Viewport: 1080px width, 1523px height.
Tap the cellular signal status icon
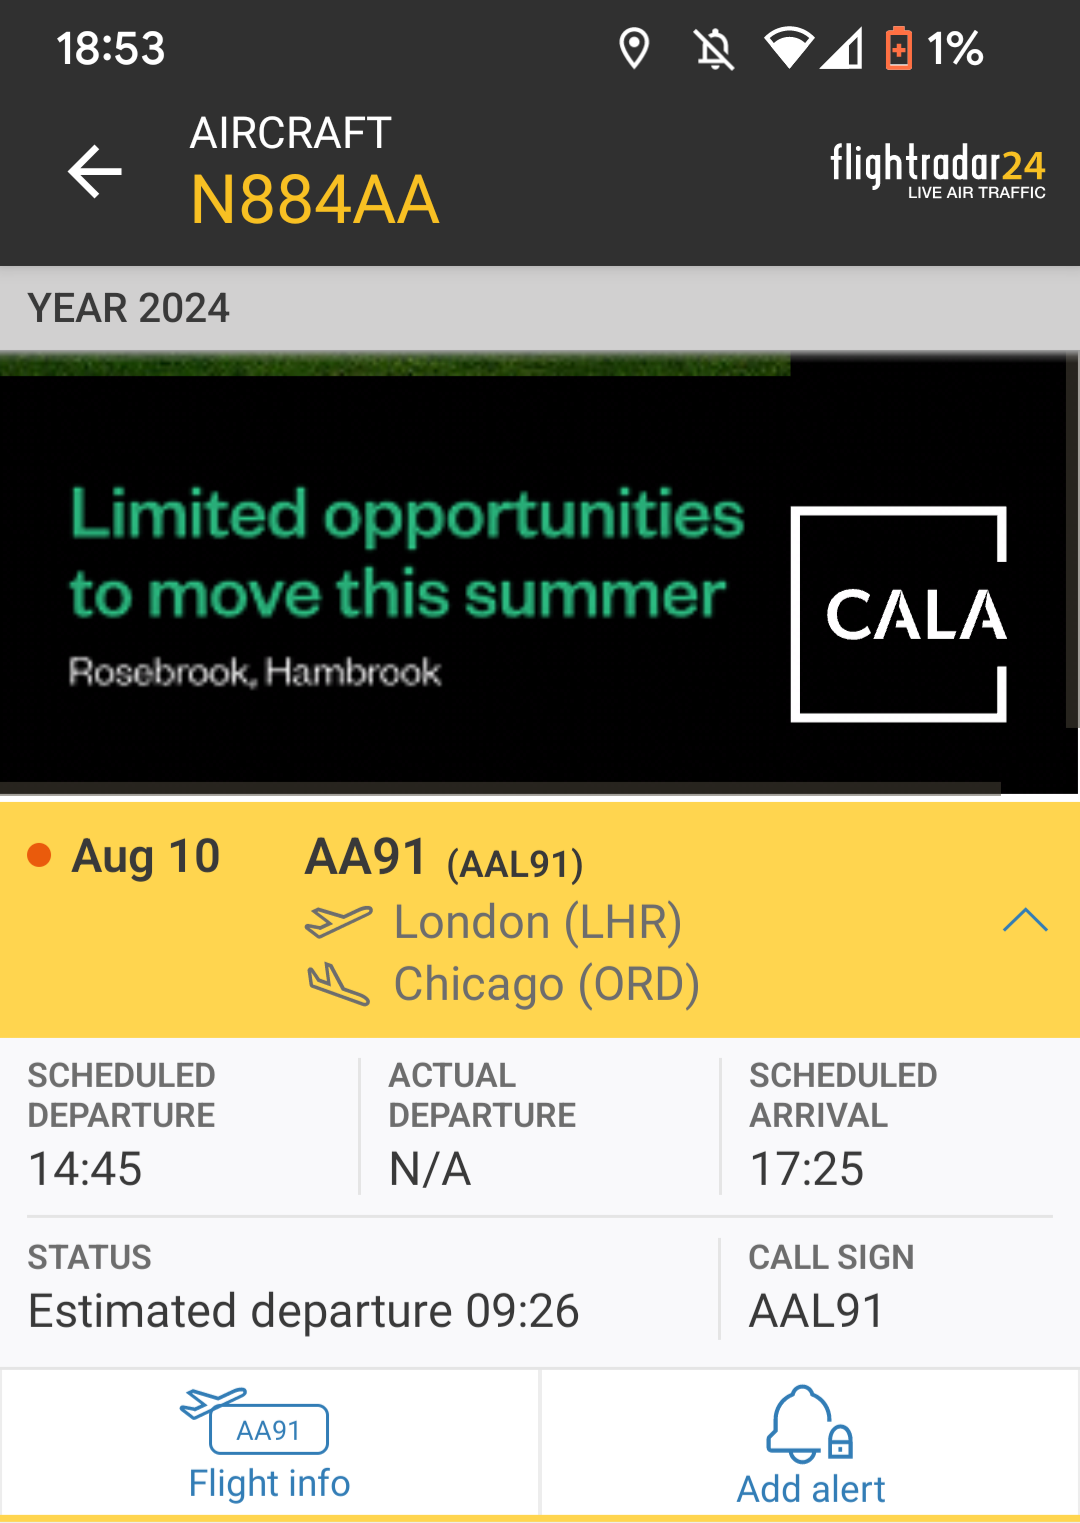coord(841,48)
